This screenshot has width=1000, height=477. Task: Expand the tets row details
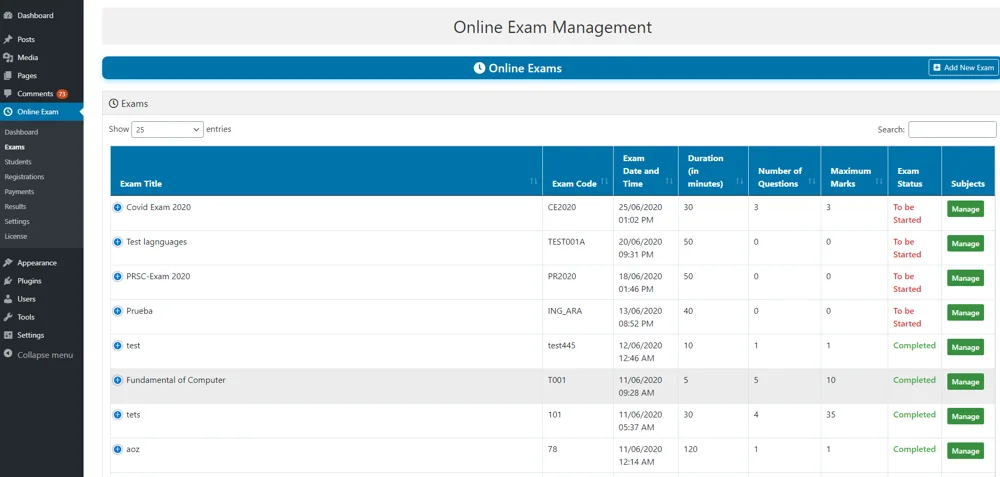[x=117, y=415]
